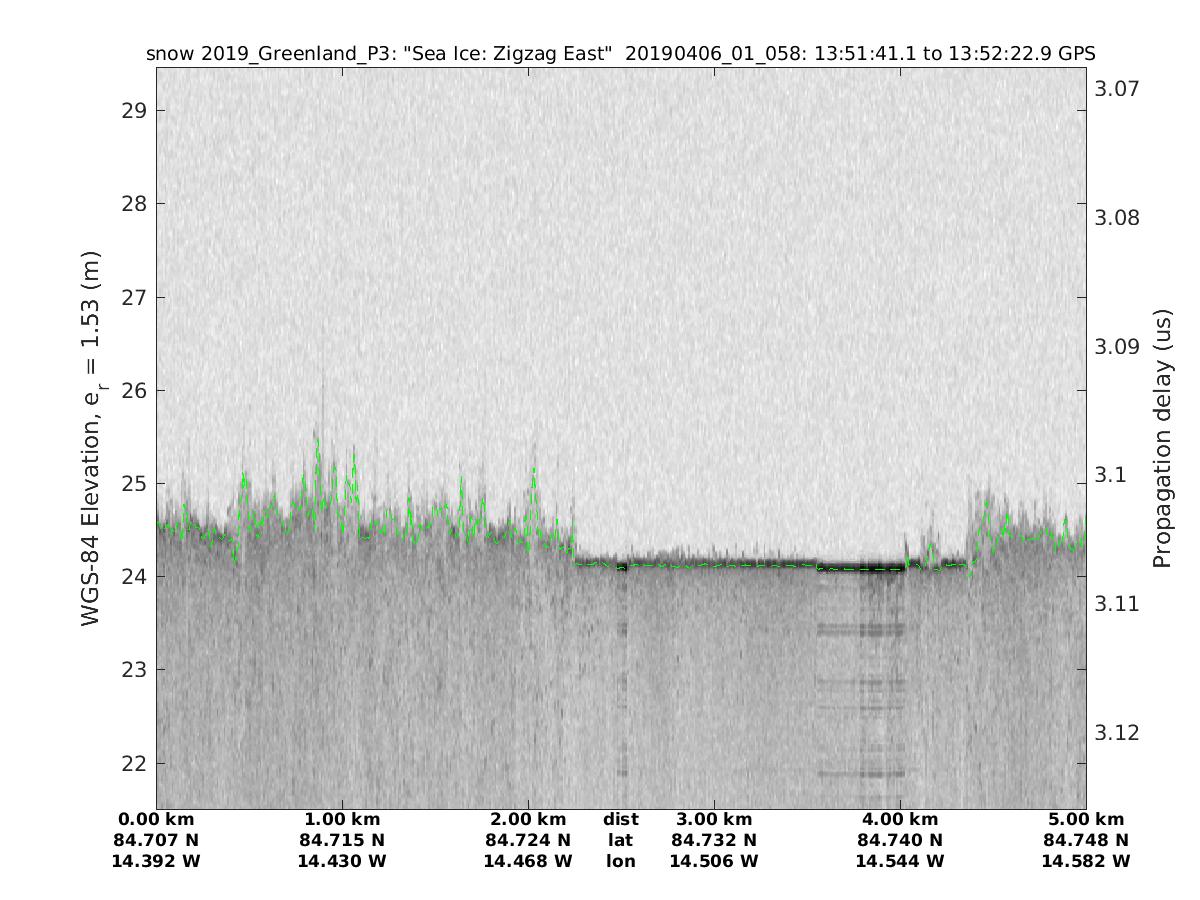The height and width of the screenshot is (900, 1200).
Task: Click the '0.00 km' distance label
Action: [x=157, y=820]
